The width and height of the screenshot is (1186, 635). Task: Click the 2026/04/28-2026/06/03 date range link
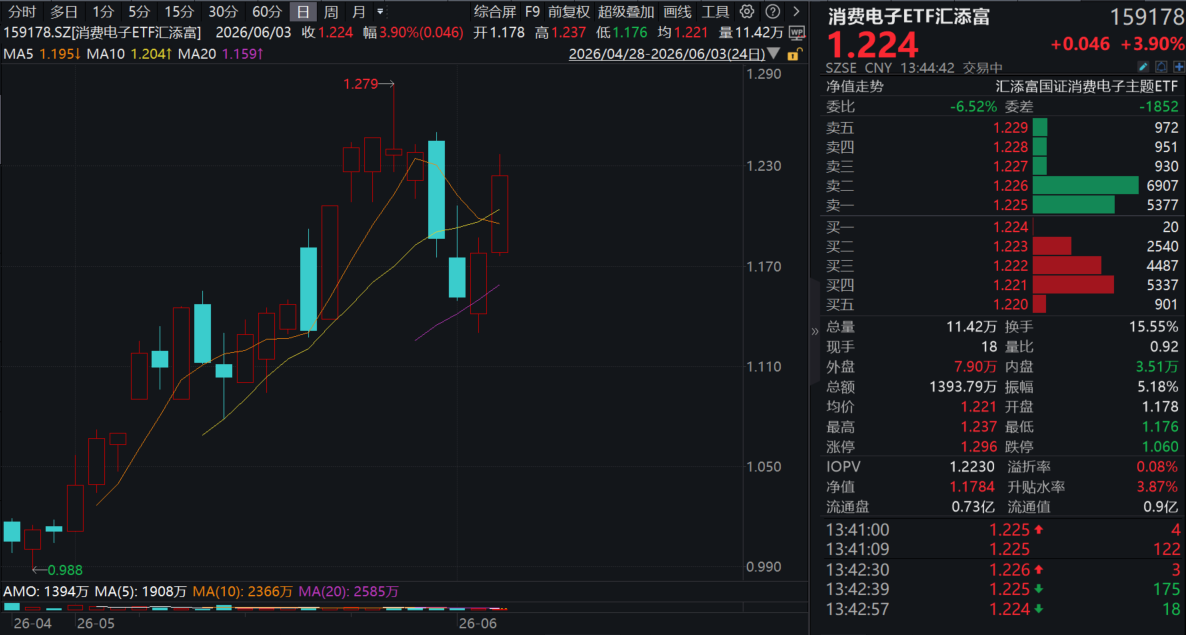tap(666, 54)
